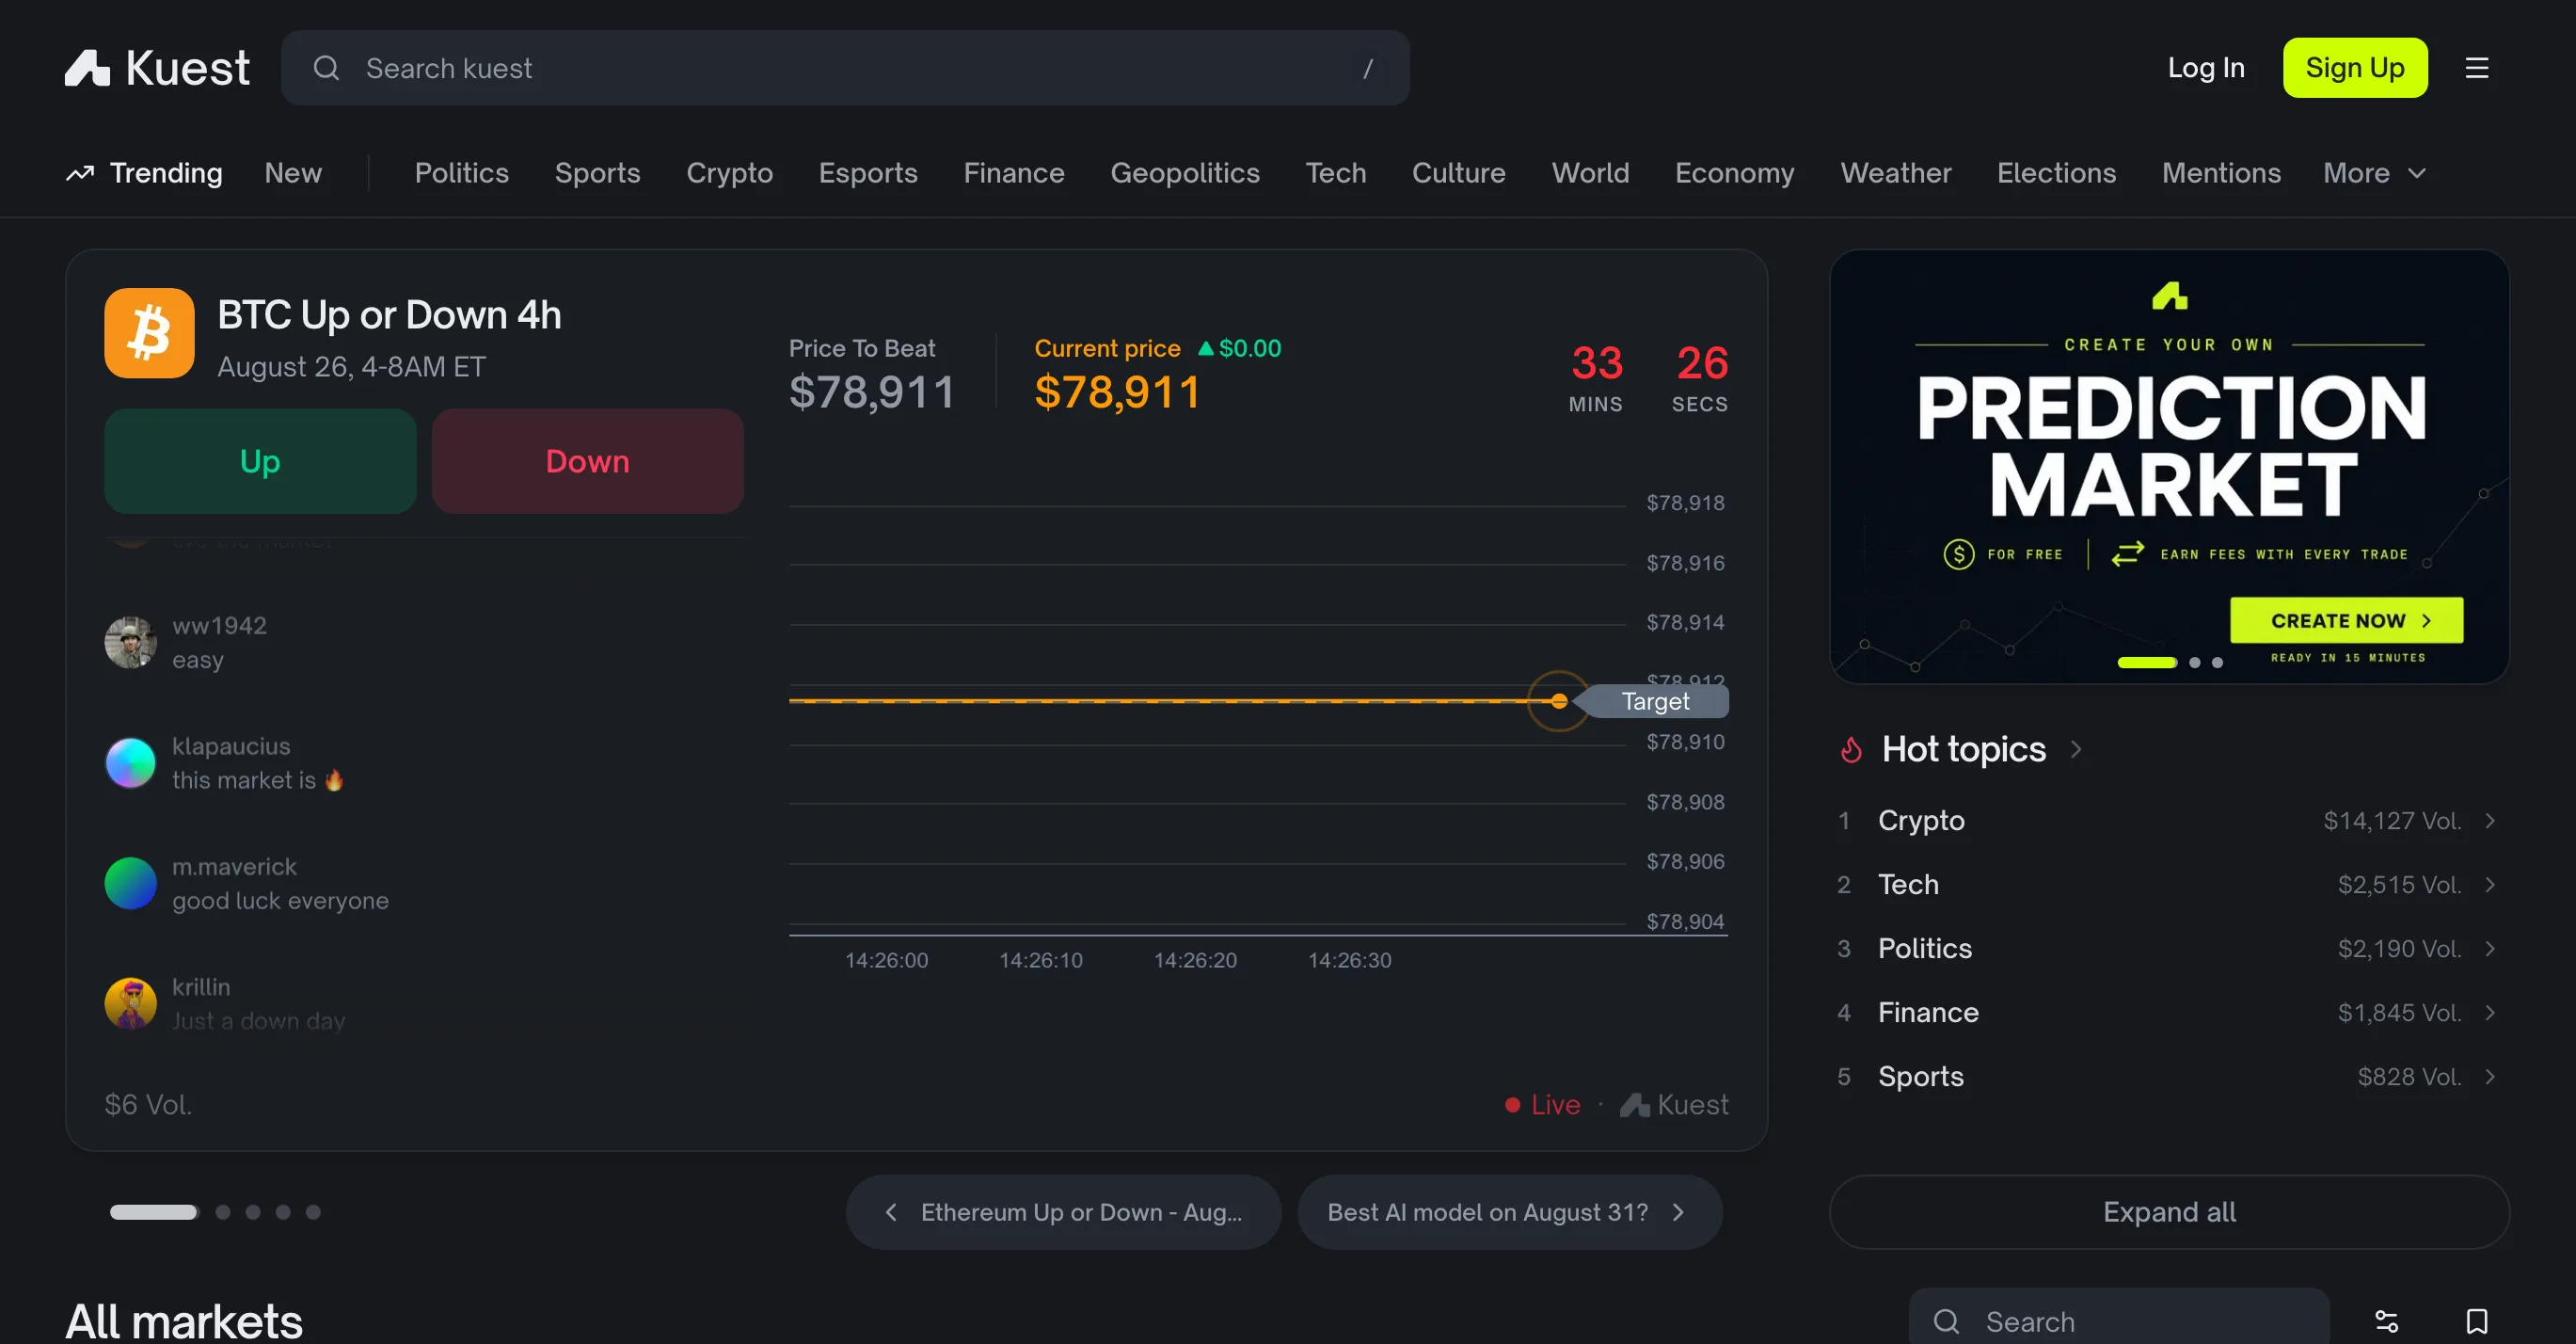
Task: Open the Sports category tab
Action: [x=597, y=173]
